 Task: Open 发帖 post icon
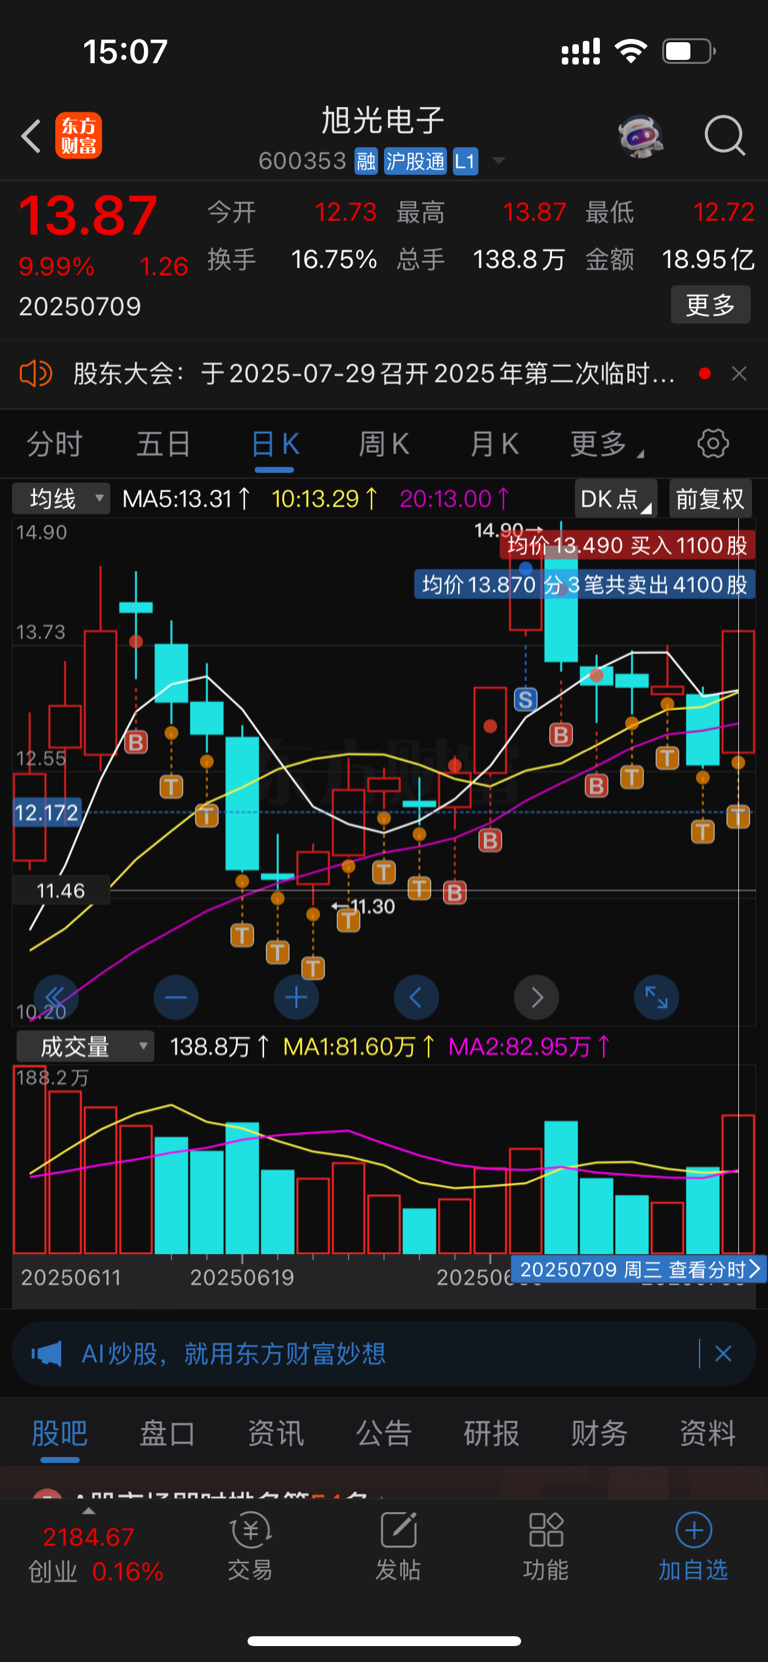[397, 1545]
